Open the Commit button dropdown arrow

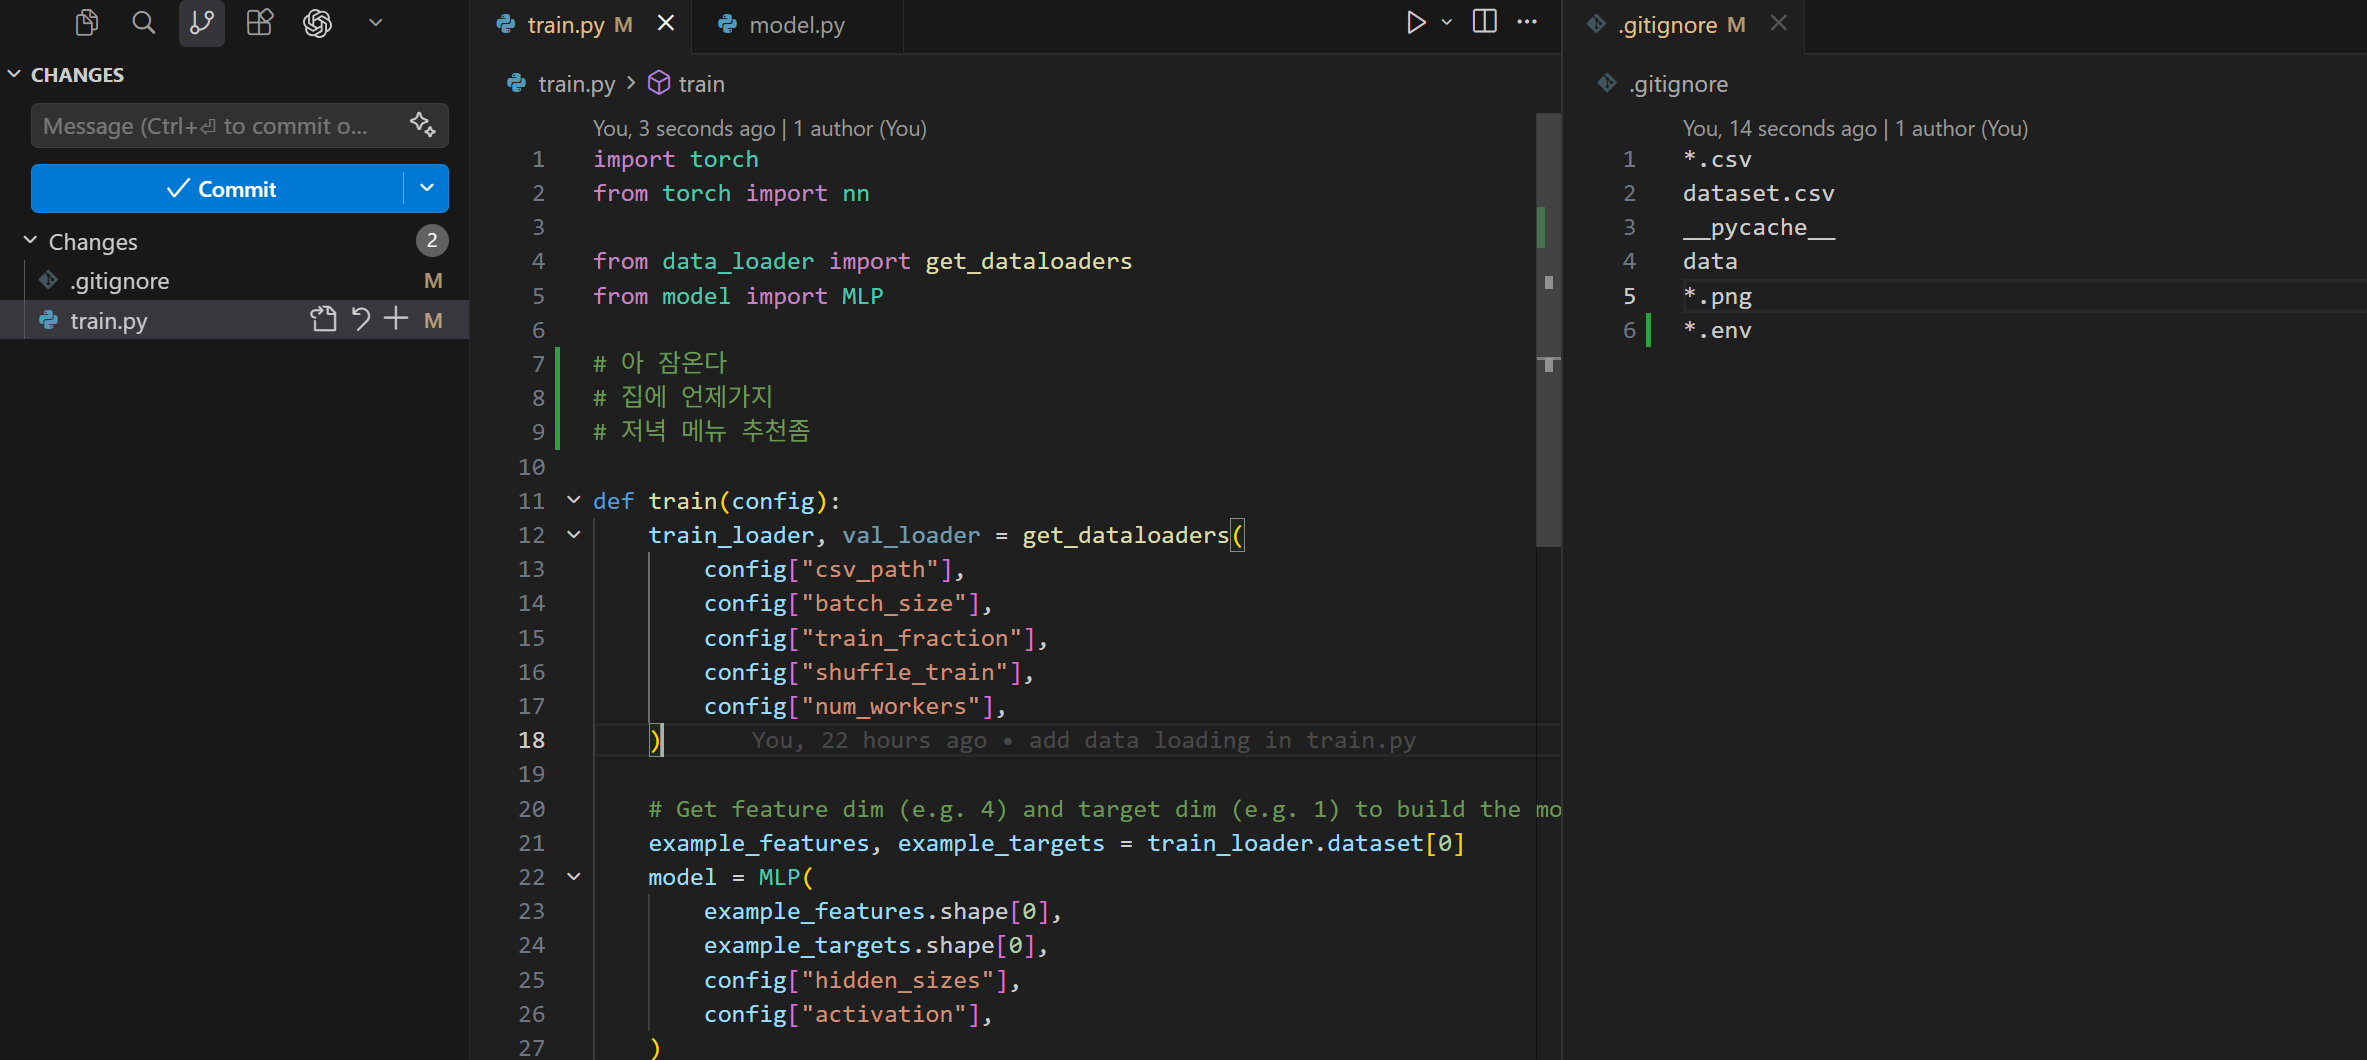(x=426, y=188)
